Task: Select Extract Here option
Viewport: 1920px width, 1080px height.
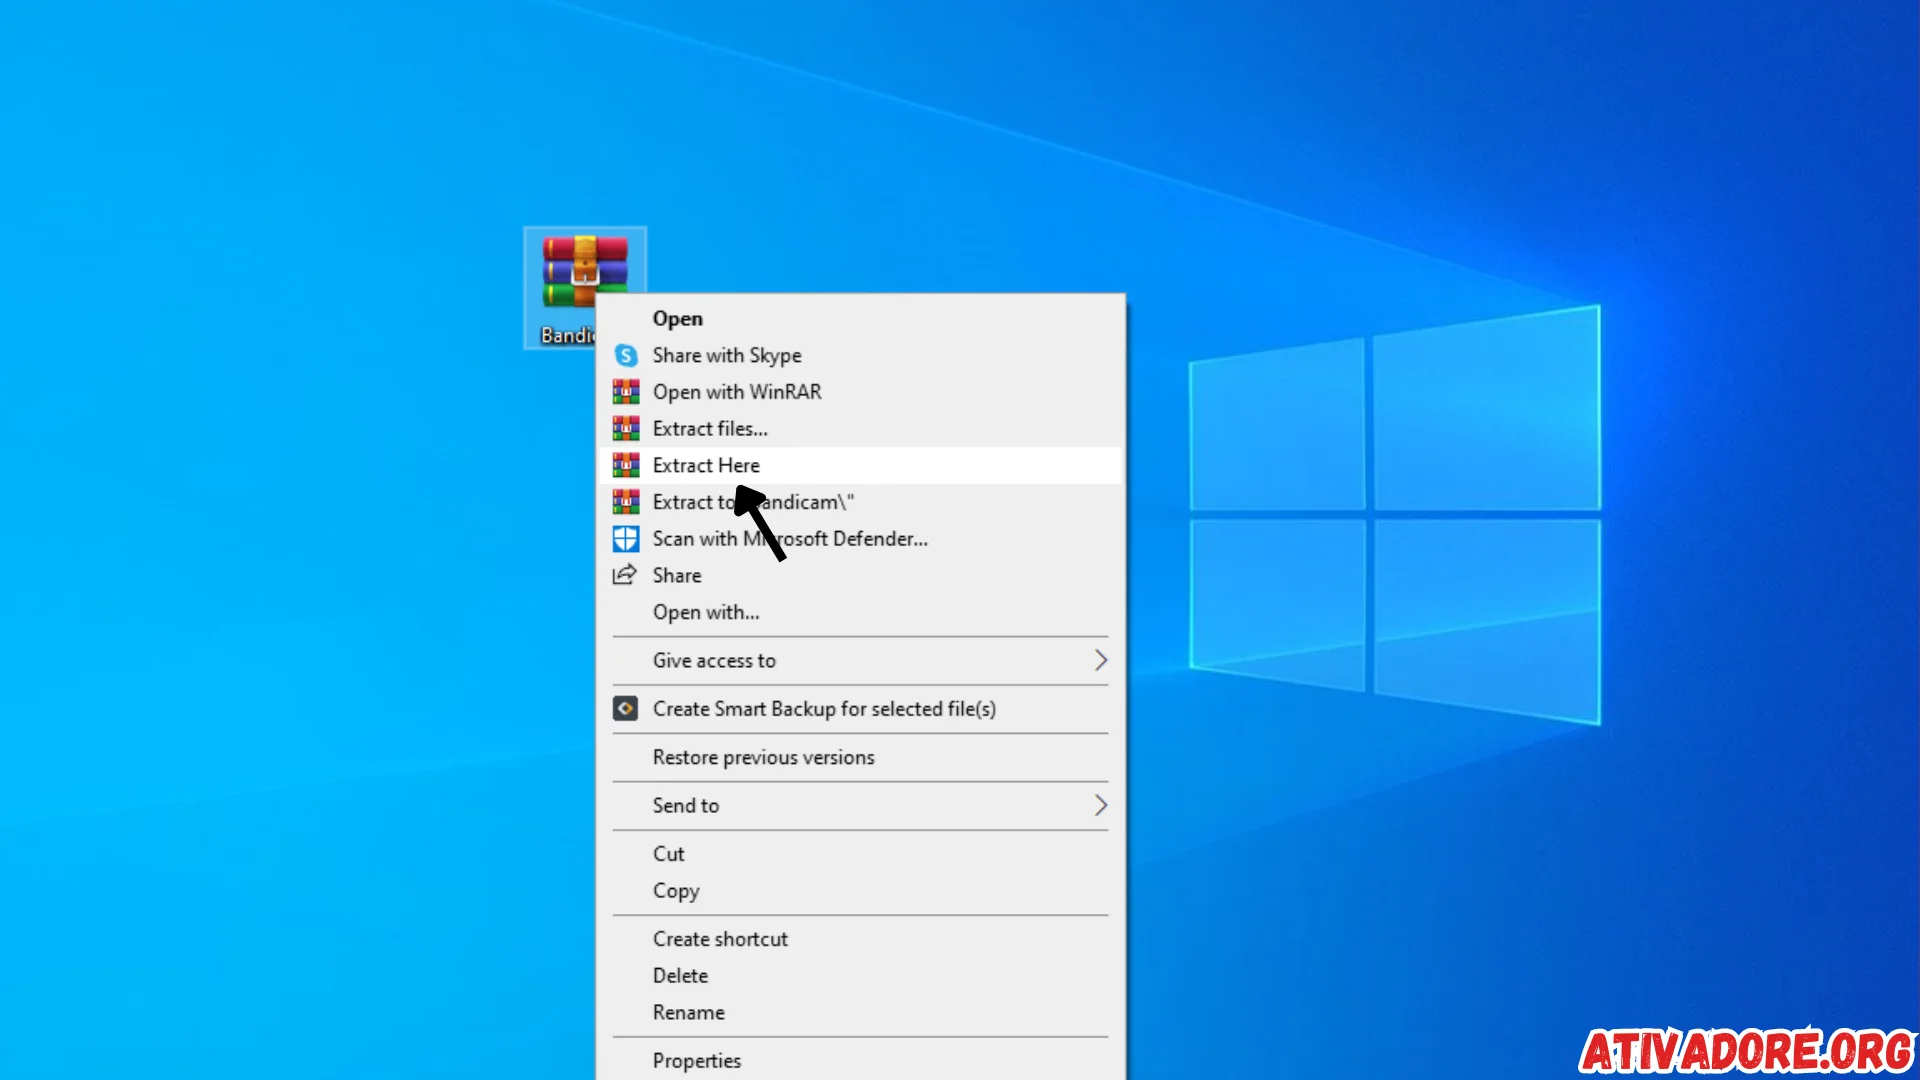Action: (x=705, y=464)
